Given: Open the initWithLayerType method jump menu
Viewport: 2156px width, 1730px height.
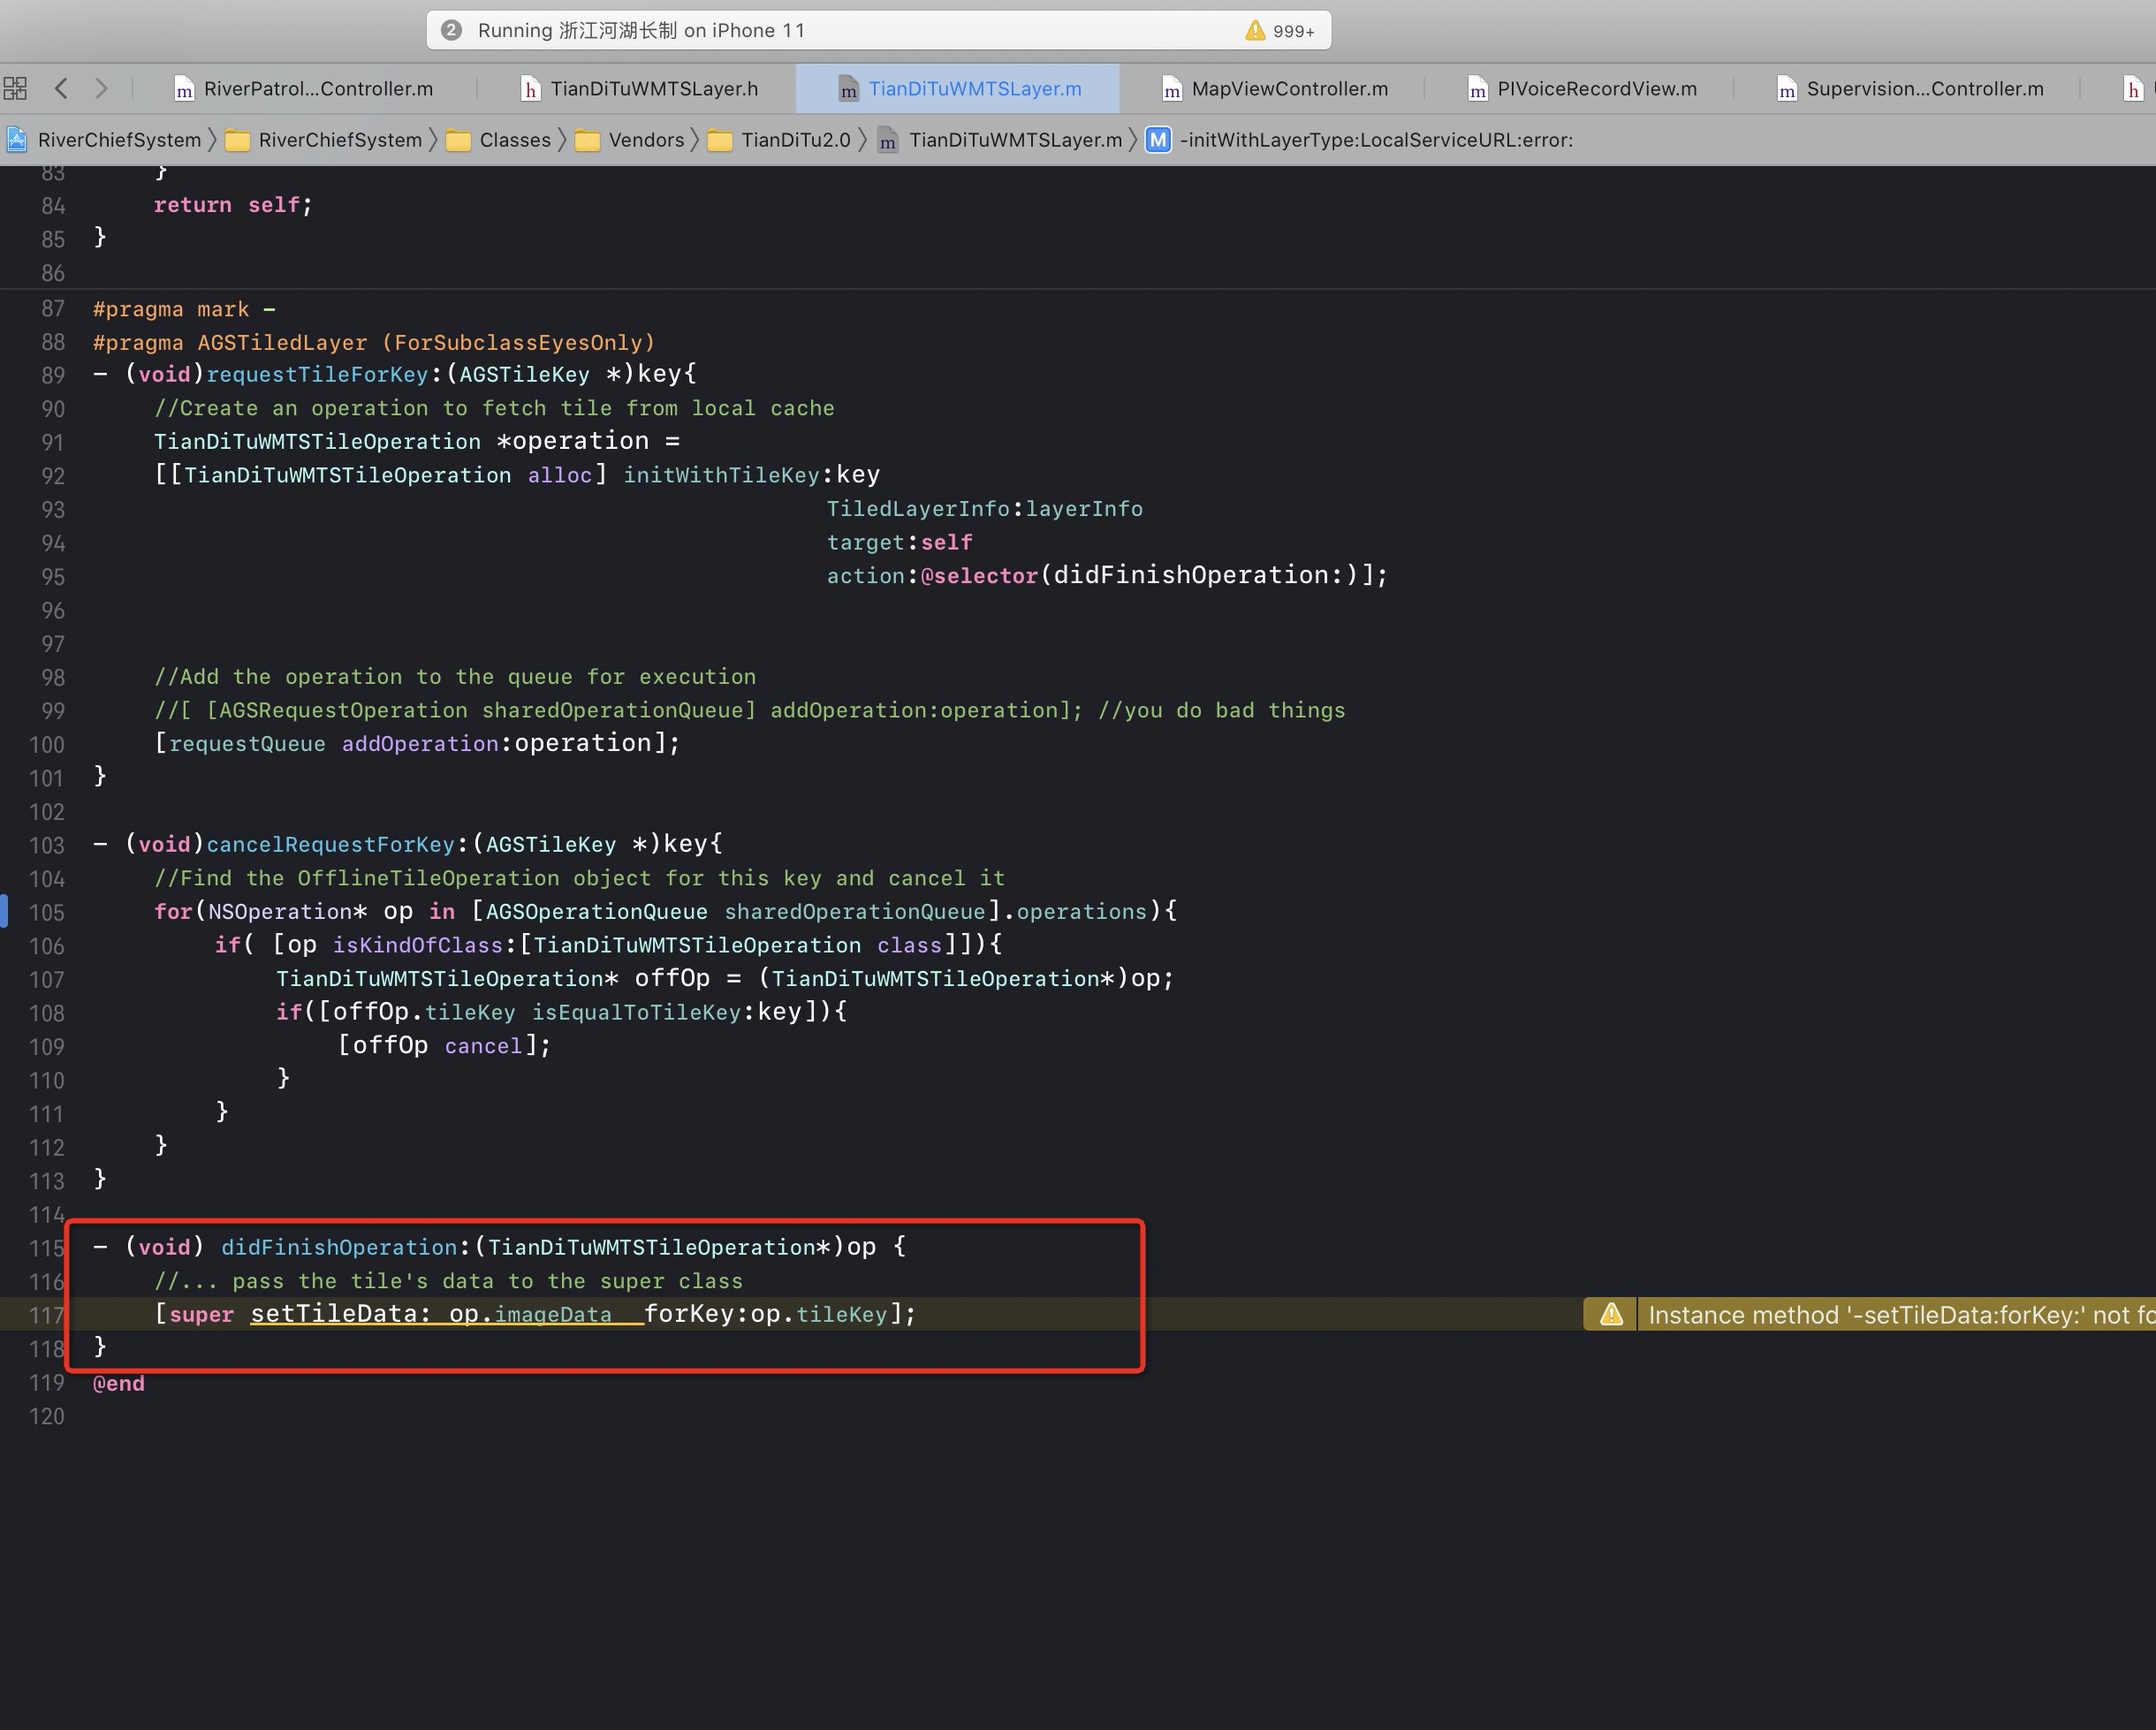Looking at the screenshot, I should [1375, 140].
